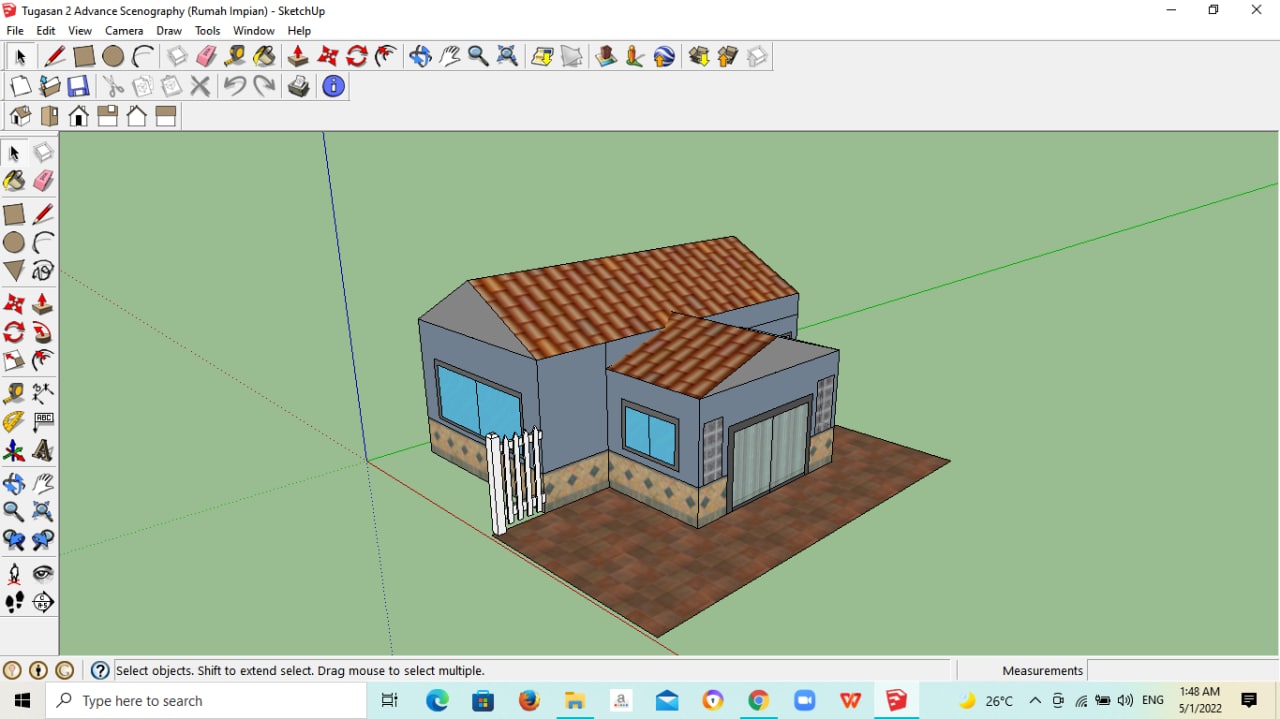1280x719 pixels.
Task: Select the Look Around eye tool
Action: 43,573
